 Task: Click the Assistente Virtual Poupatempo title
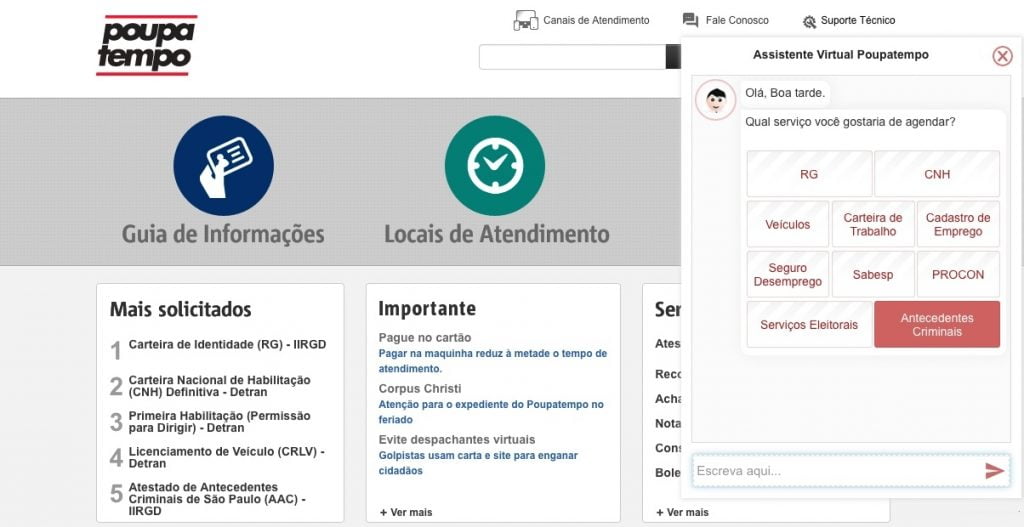pyautogui.click(x=840, y=55)
